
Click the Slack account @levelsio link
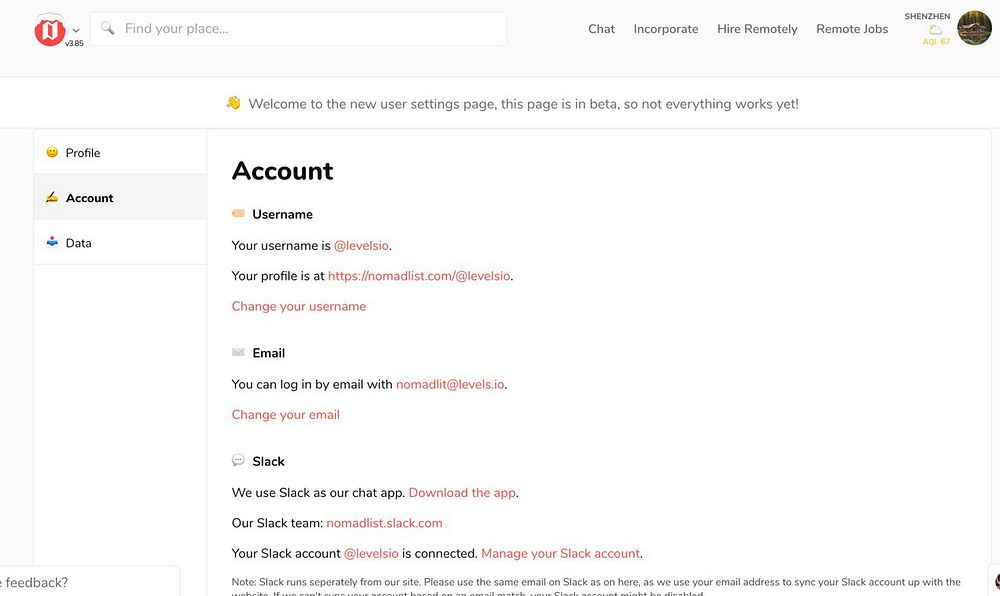(x=371, y=553)
